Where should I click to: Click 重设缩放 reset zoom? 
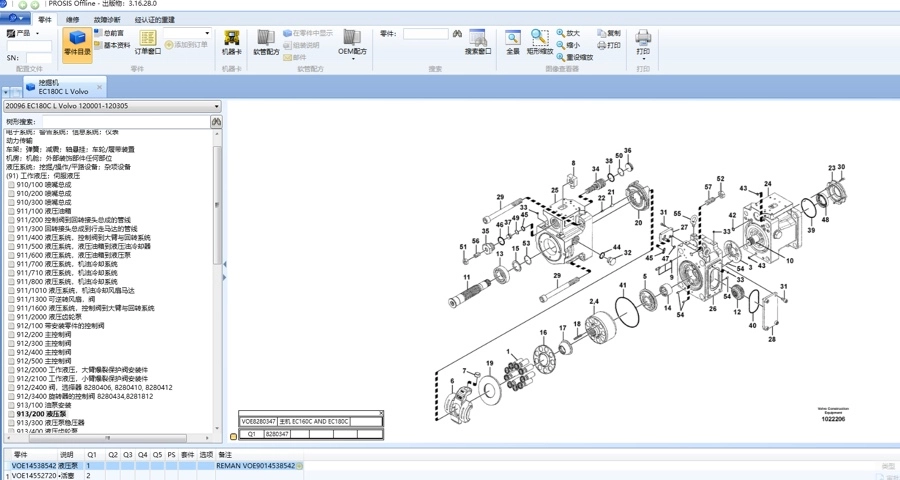575,57
